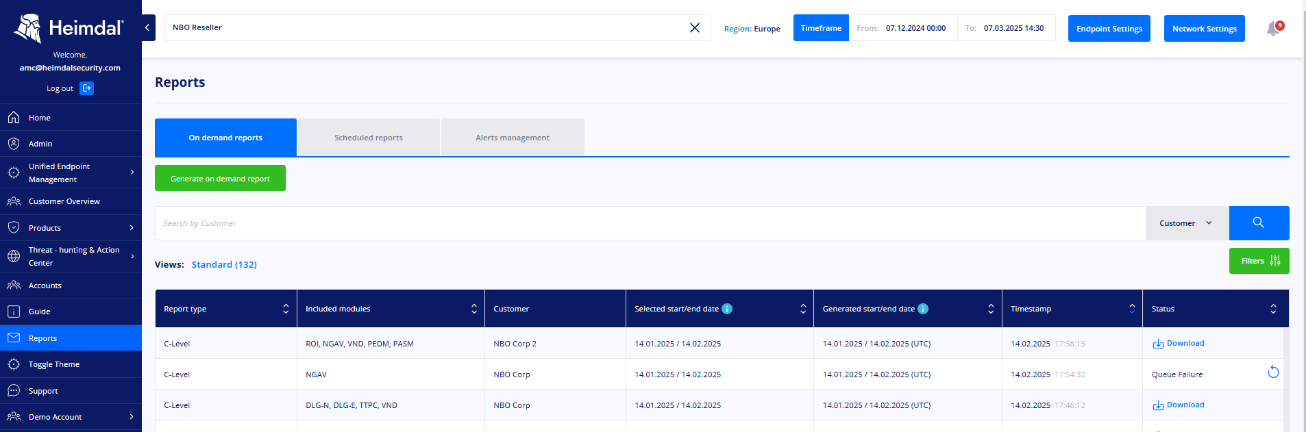
Task: Open Guide menu item
Action: pyautogui.click(x=71, y=311)
